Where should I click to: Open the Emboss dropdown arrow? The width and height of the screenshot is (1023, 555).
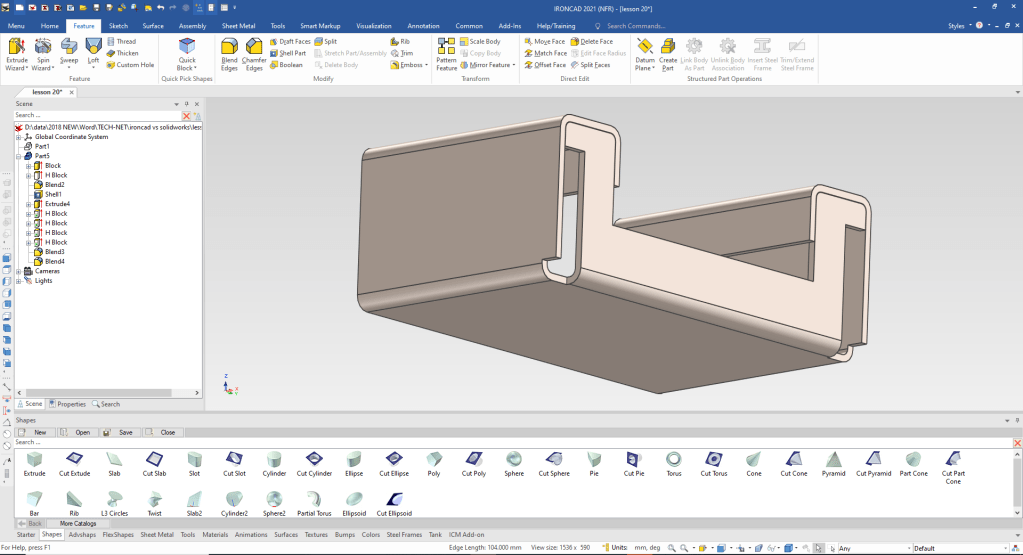pyautogui.click(x=427, y=65)
